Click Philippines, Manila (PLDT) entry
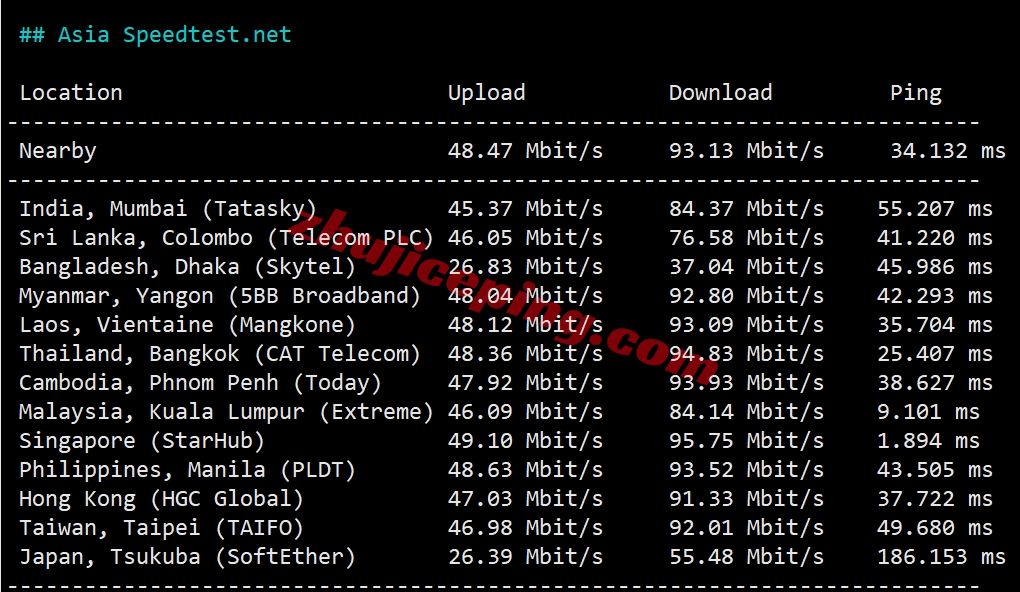Viewport: 1020px width, 592px height. click(x=187, y=470)
